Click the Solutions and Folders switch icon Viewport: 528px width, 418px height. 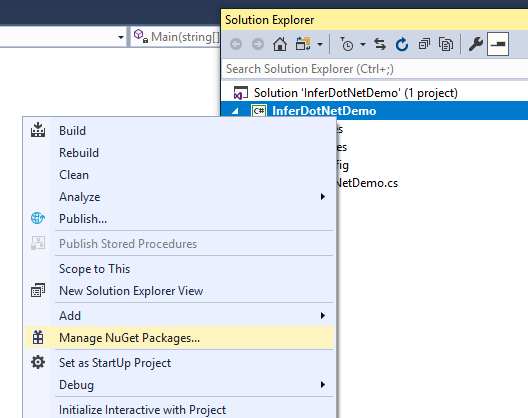coord(303,44)
